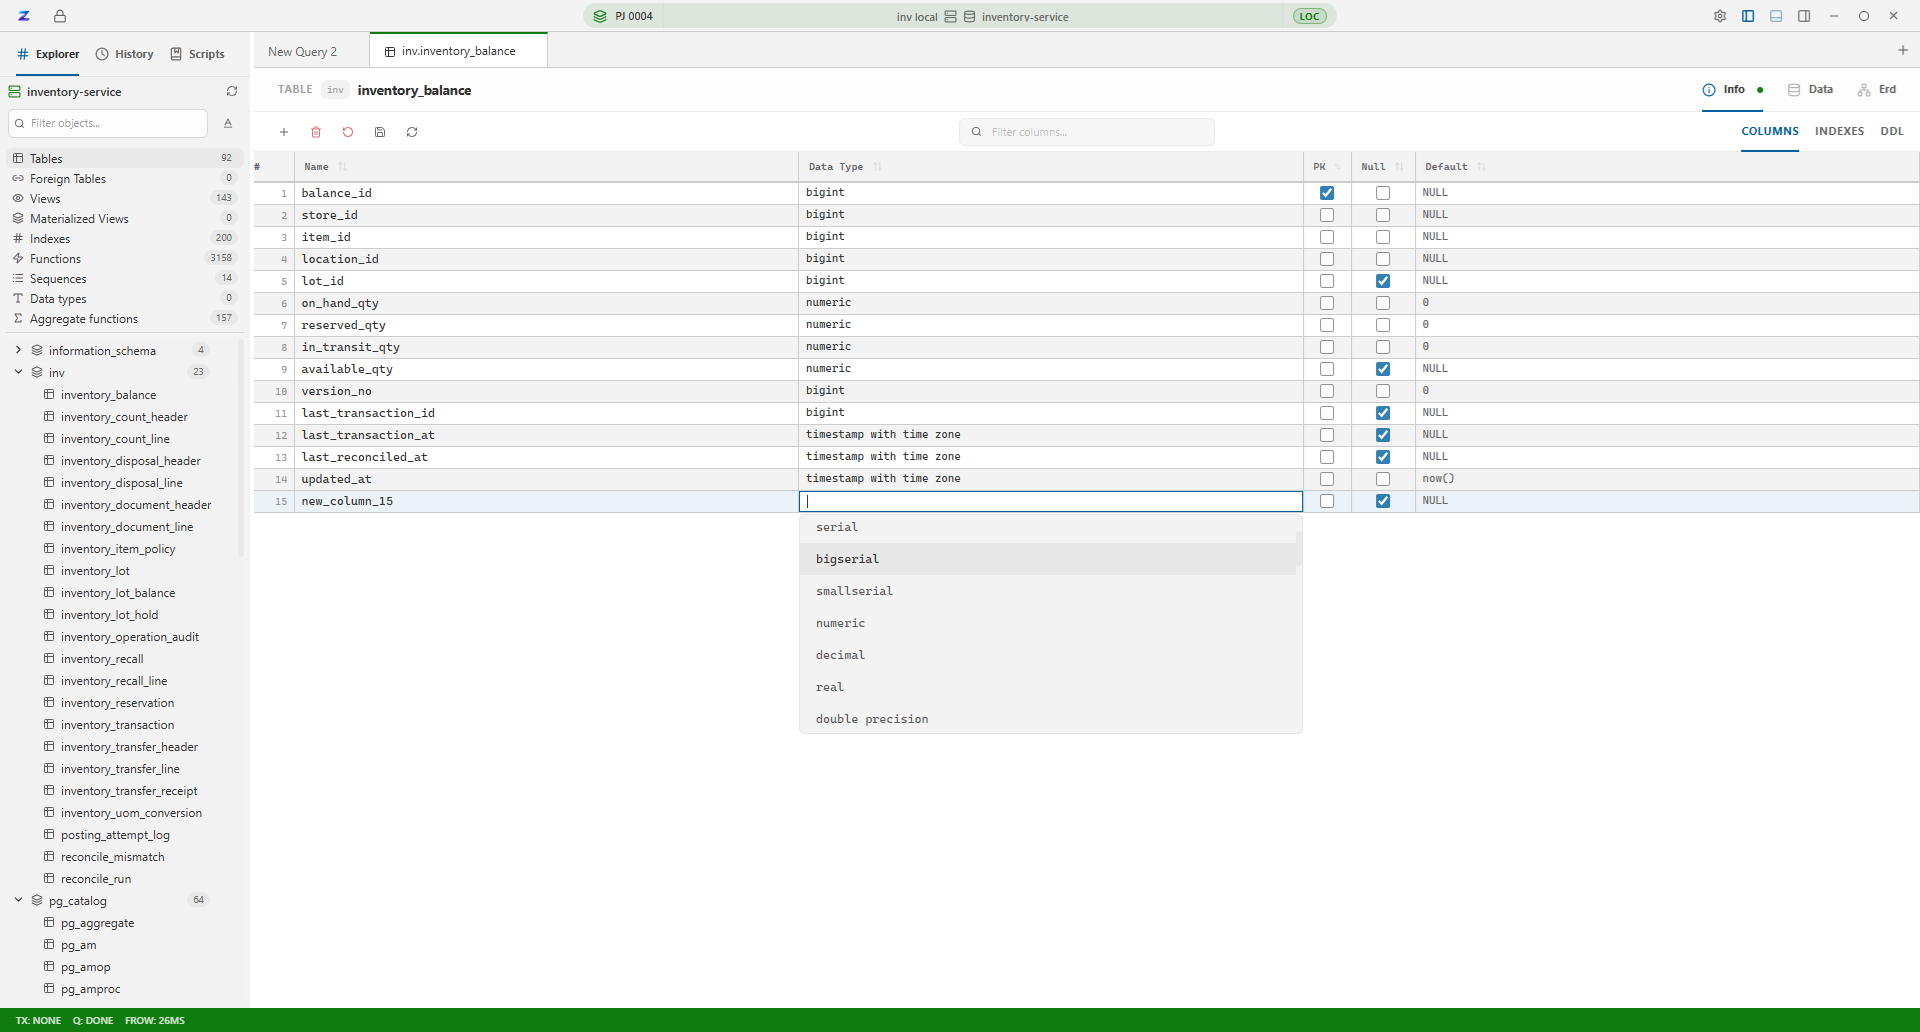Viewport: 1920px width, 1032px height.
Task: Expand the information_schema node
Action: coord(17,350)
